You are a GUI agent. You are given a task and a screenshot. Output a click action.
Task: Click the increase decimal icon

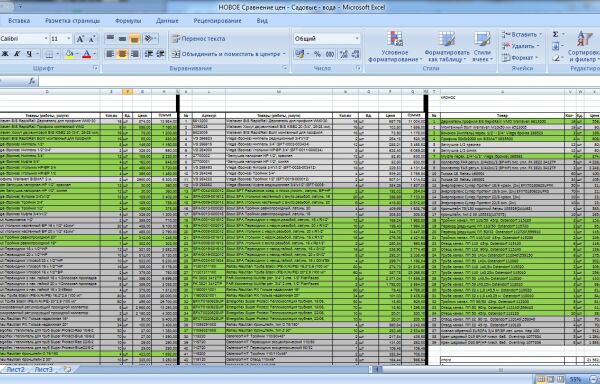click(344, 54)
